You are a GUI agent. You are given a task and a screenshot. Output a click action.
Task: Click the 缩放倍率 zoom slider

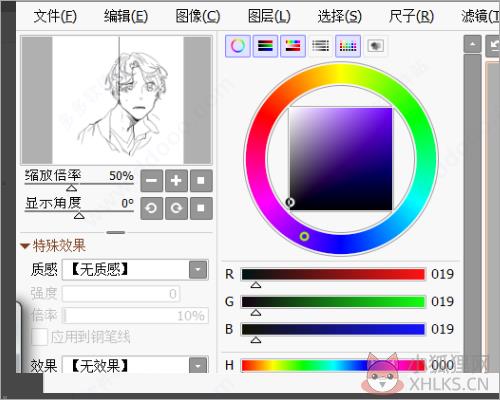coord(79,185)
